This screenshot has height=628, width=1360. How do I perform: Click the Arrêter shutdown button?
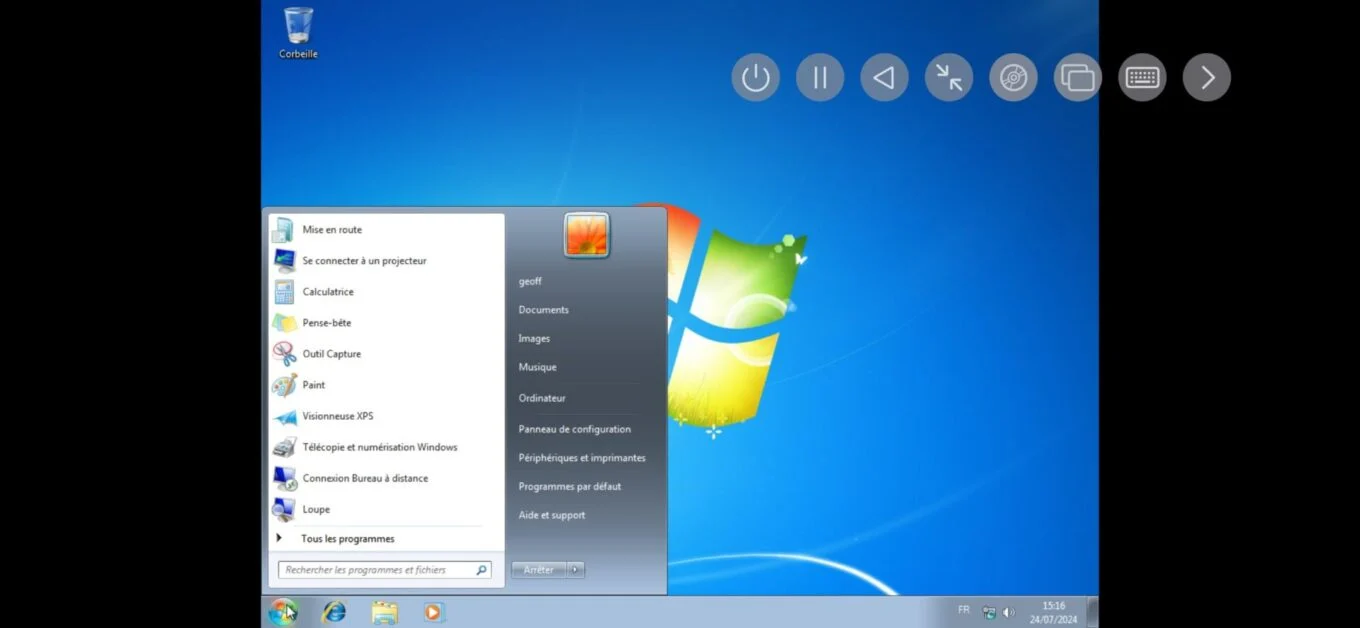click(x=539, y=570)
